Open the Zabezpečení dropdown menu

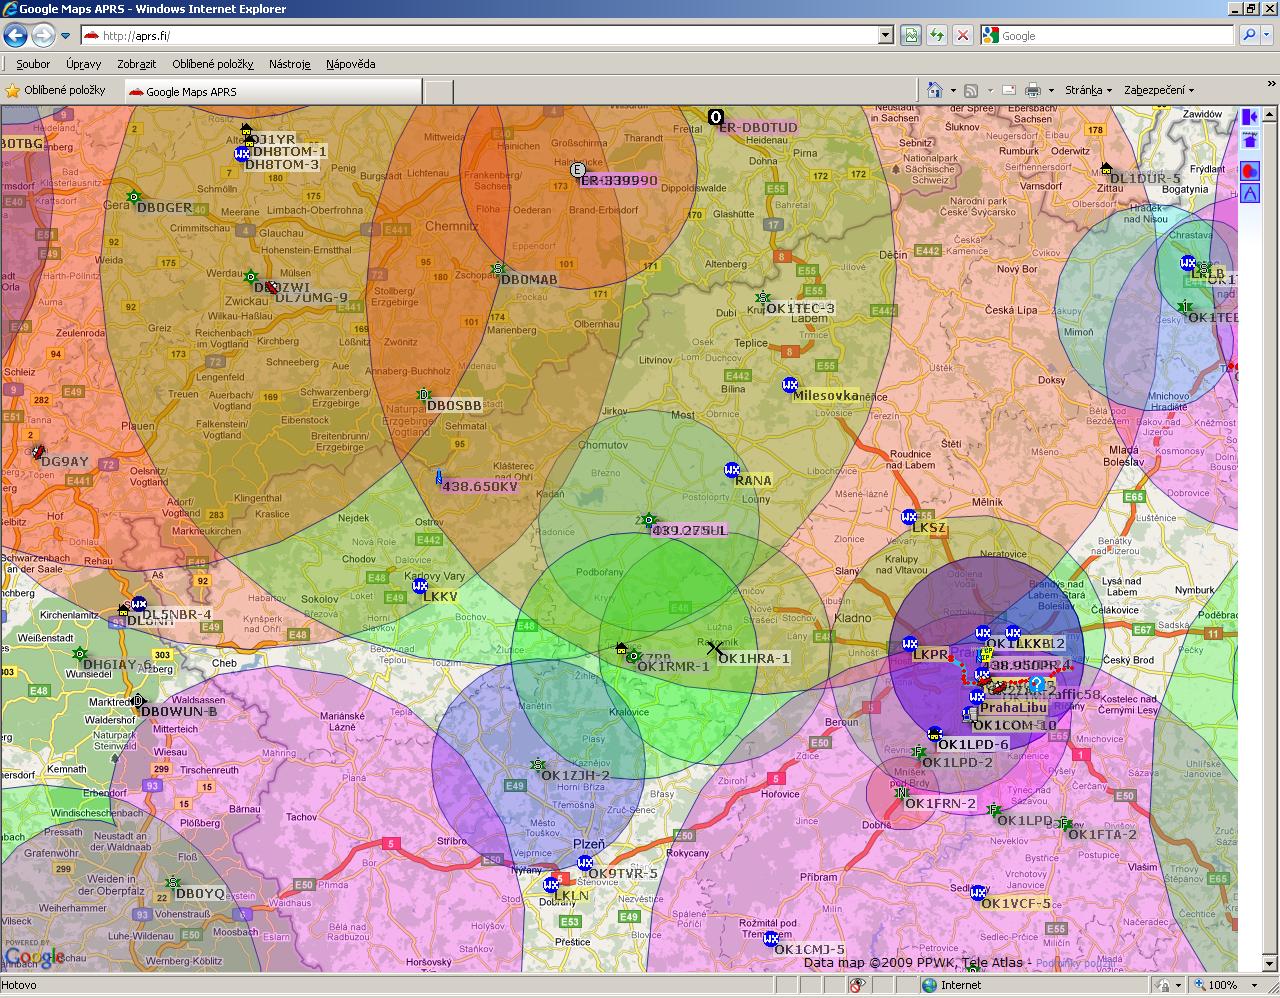pos(1159,90)
